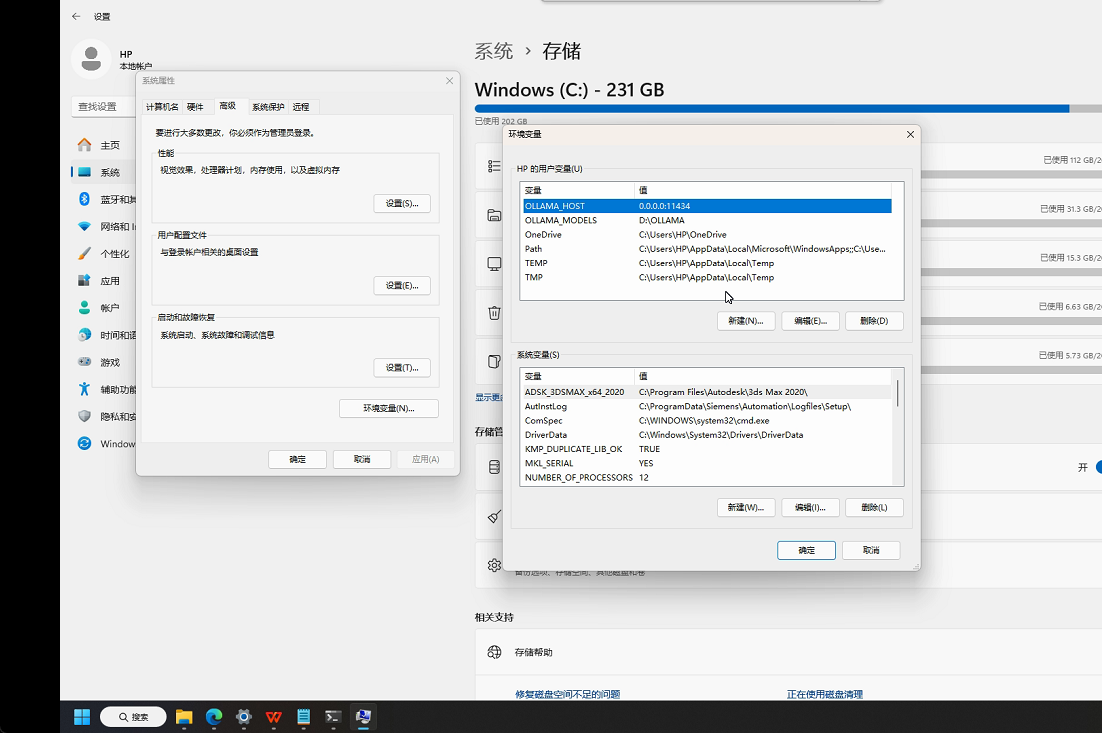Click the system properties taskbar icon
Screen dimensions: 1102x733
point(363,717)
